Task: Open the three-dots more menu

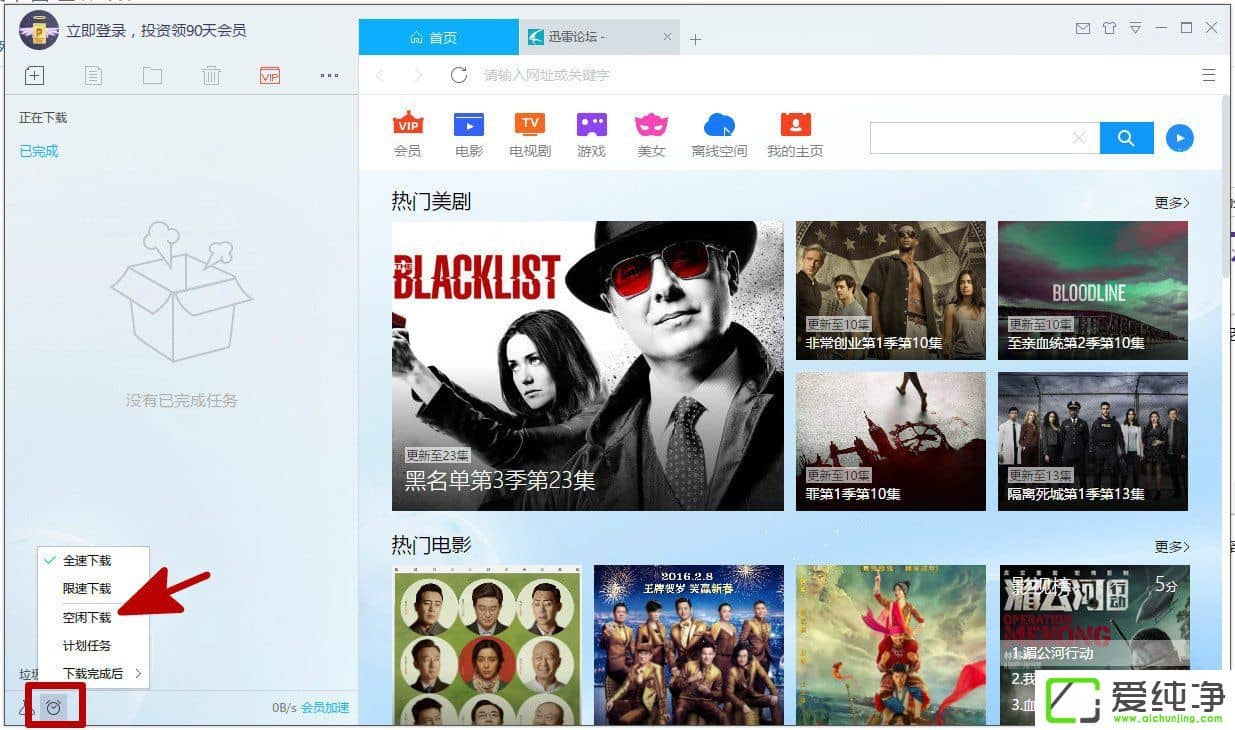Action: (x=329, y=75)
